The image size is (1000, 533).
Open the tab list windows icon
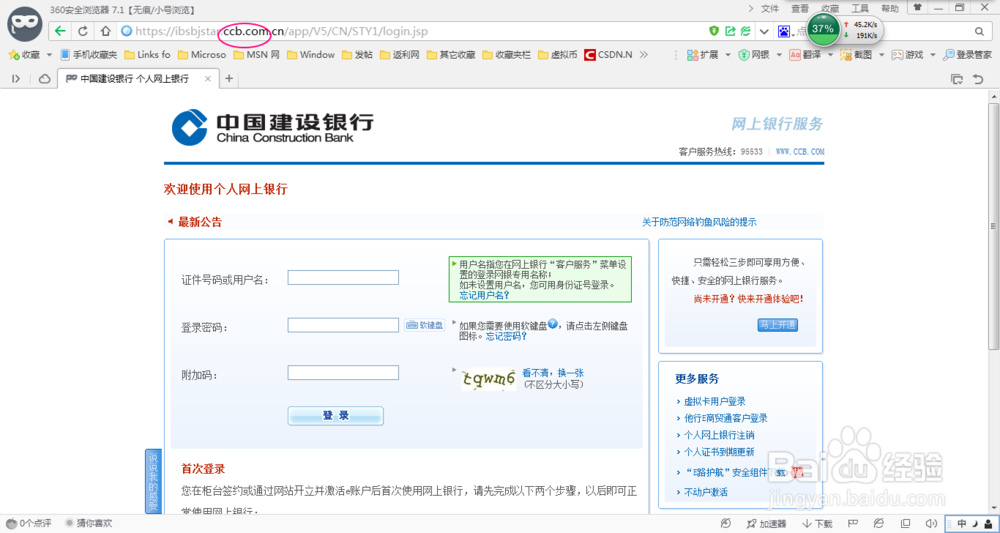coord(957,79)
